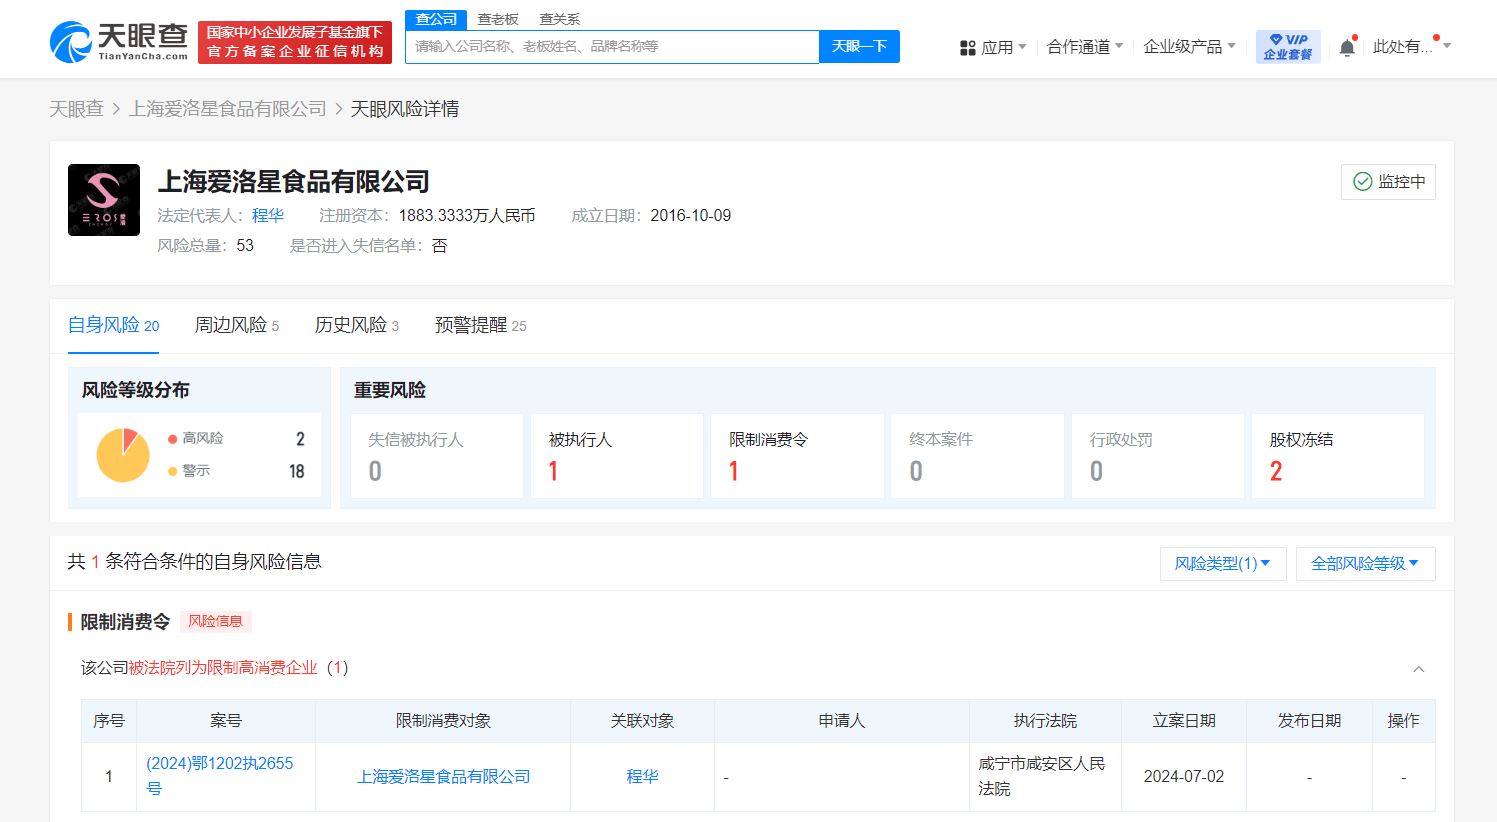Click the 上海爱洛星食品有限公司 breadcrumb link
The width and height of the screenshot is (1497, 822).
click(228, 109)
